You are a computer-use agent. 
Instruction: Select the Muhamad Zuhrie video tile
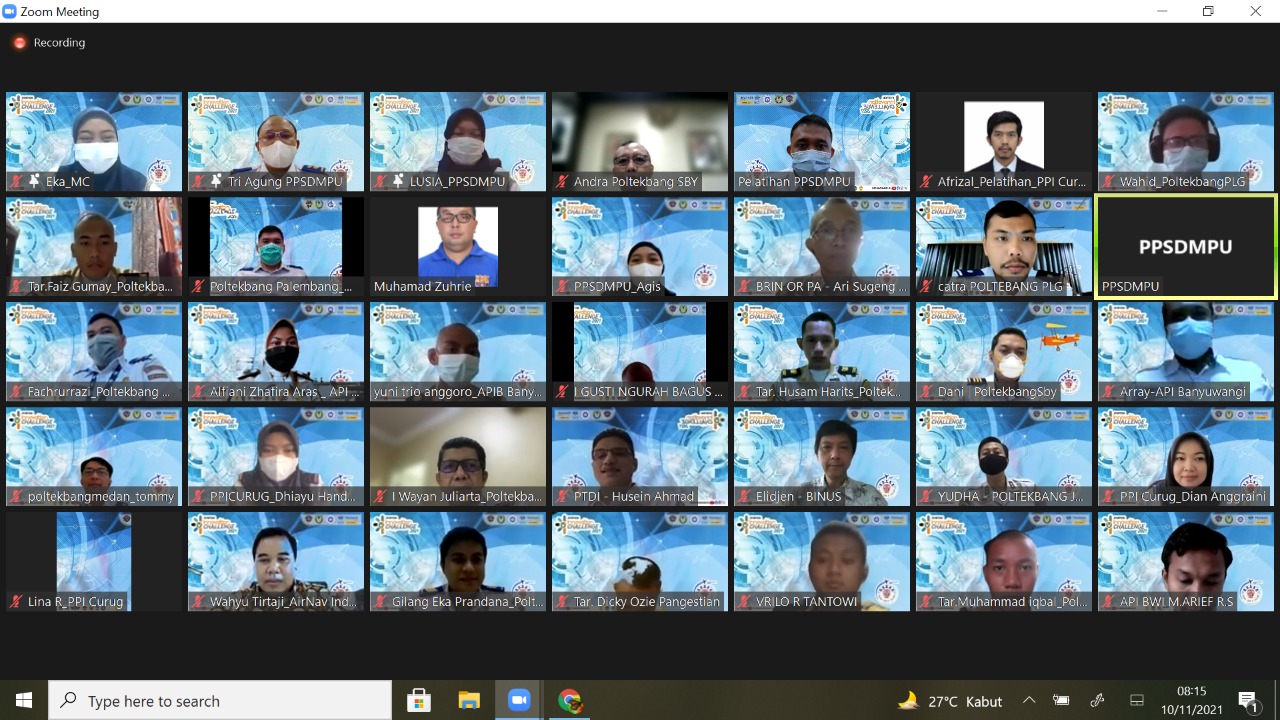coord(458,246)
